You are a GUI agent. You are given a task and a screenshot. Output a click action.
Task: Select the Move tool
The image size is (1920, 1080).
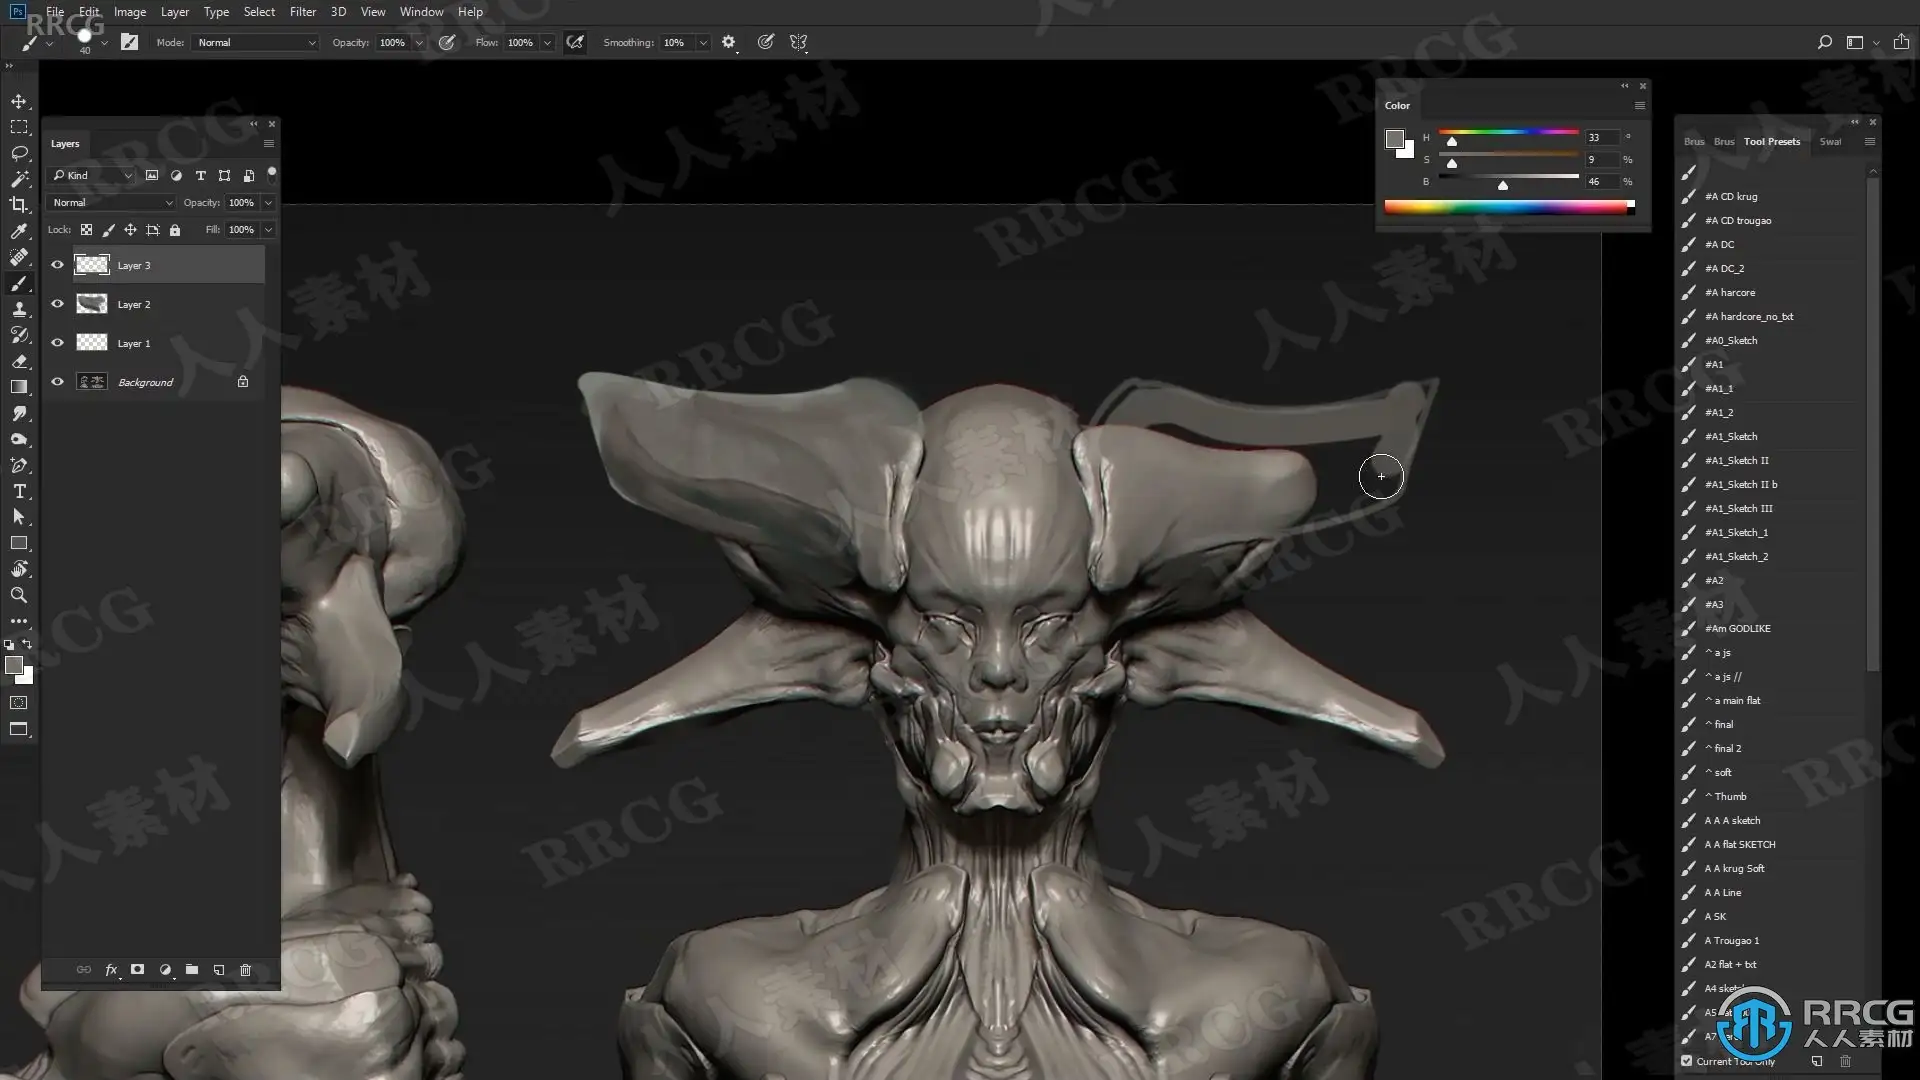tap(19, 101)
